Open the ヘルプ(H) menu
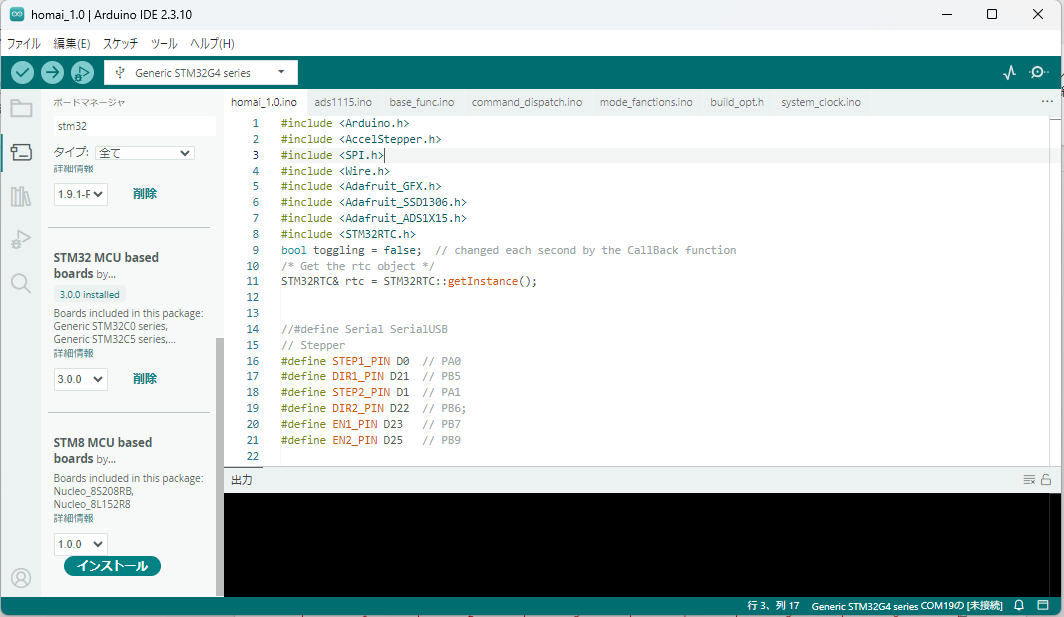Screen dimensions: 1064x617 pyautogui.click(x=212, y=43)
